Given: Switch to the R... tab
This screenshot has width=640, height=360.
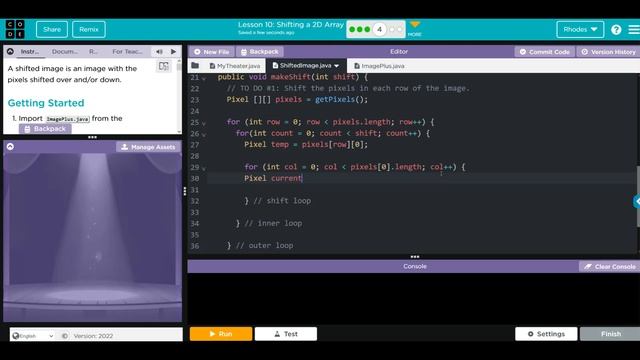Looking at the screenshot, I should point(93,51).
